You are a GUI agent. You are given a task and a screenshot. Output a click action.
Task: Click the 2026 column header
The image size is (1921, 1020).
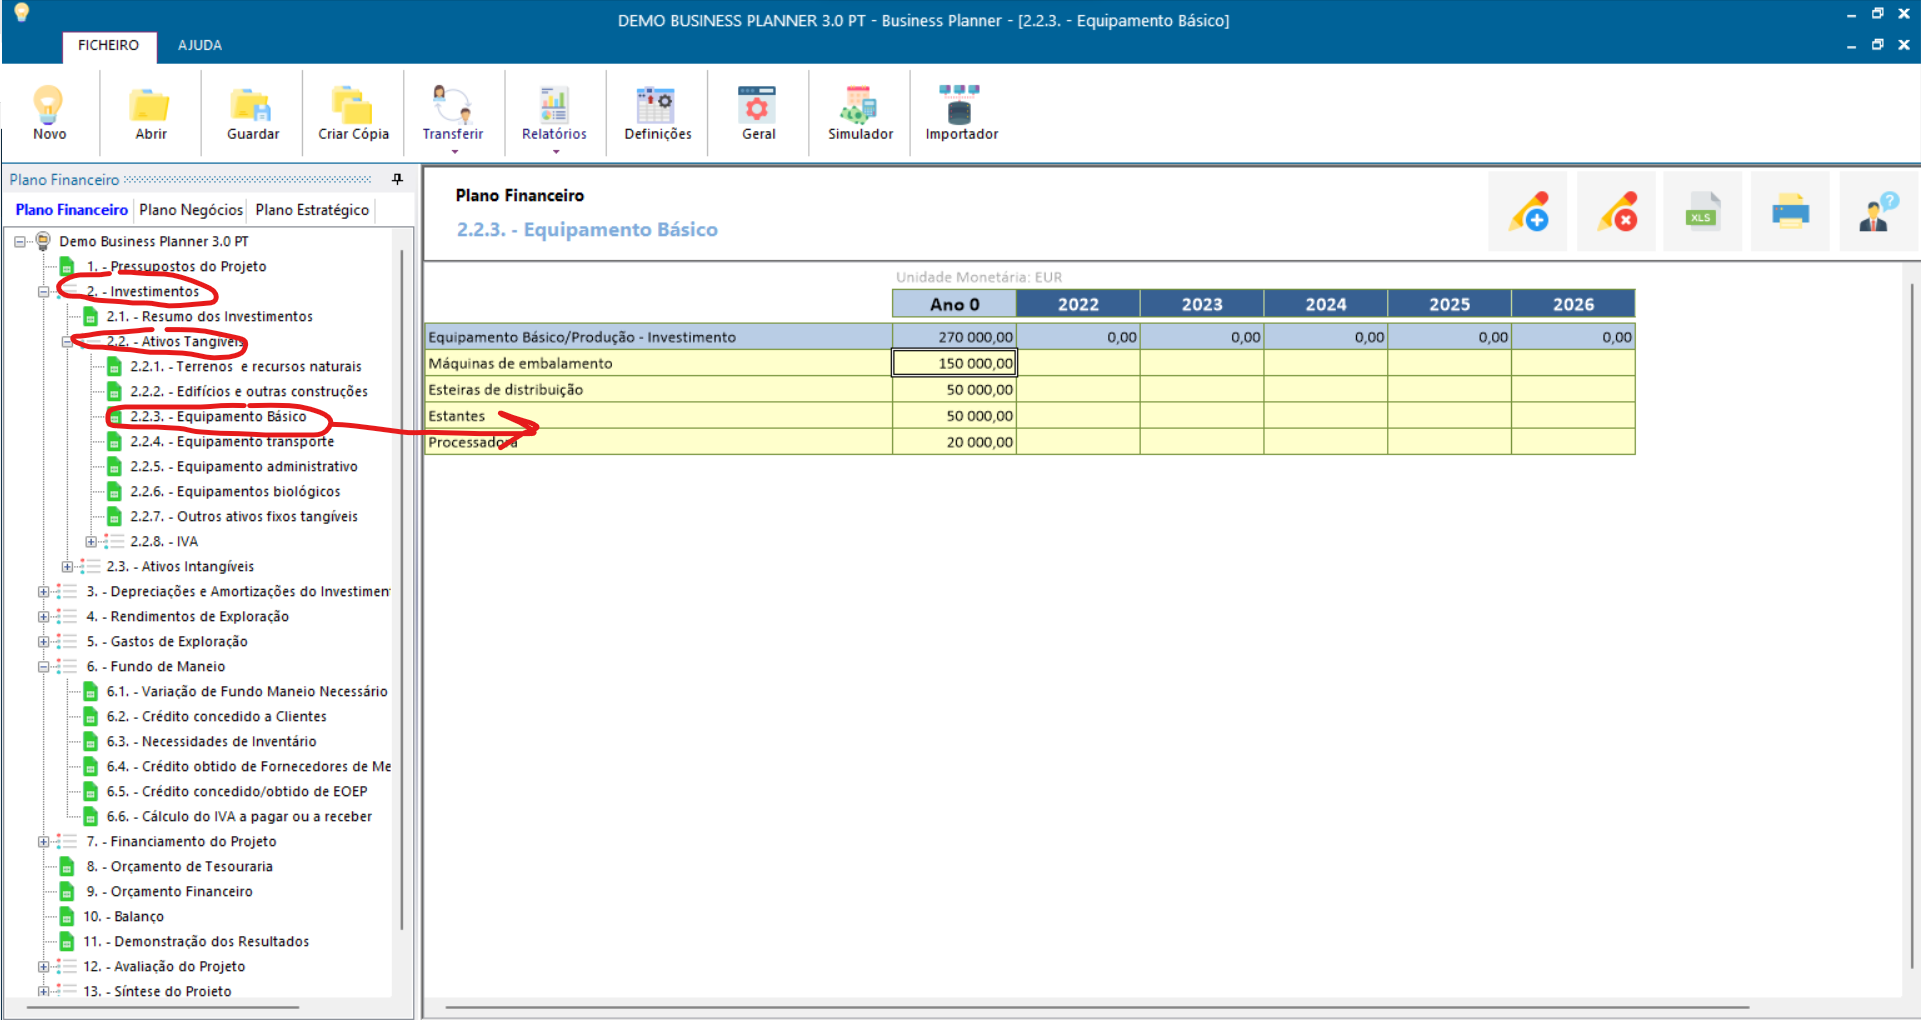[1573, 304]
